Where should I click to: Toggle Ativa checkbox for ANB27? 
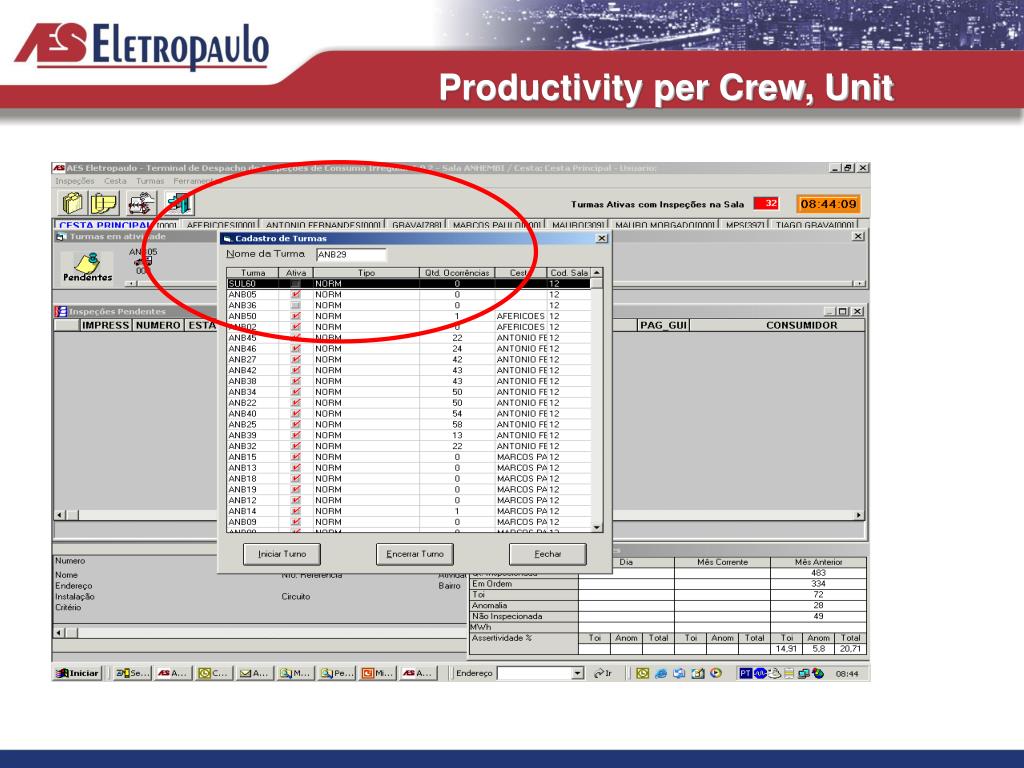coord(296,359)
